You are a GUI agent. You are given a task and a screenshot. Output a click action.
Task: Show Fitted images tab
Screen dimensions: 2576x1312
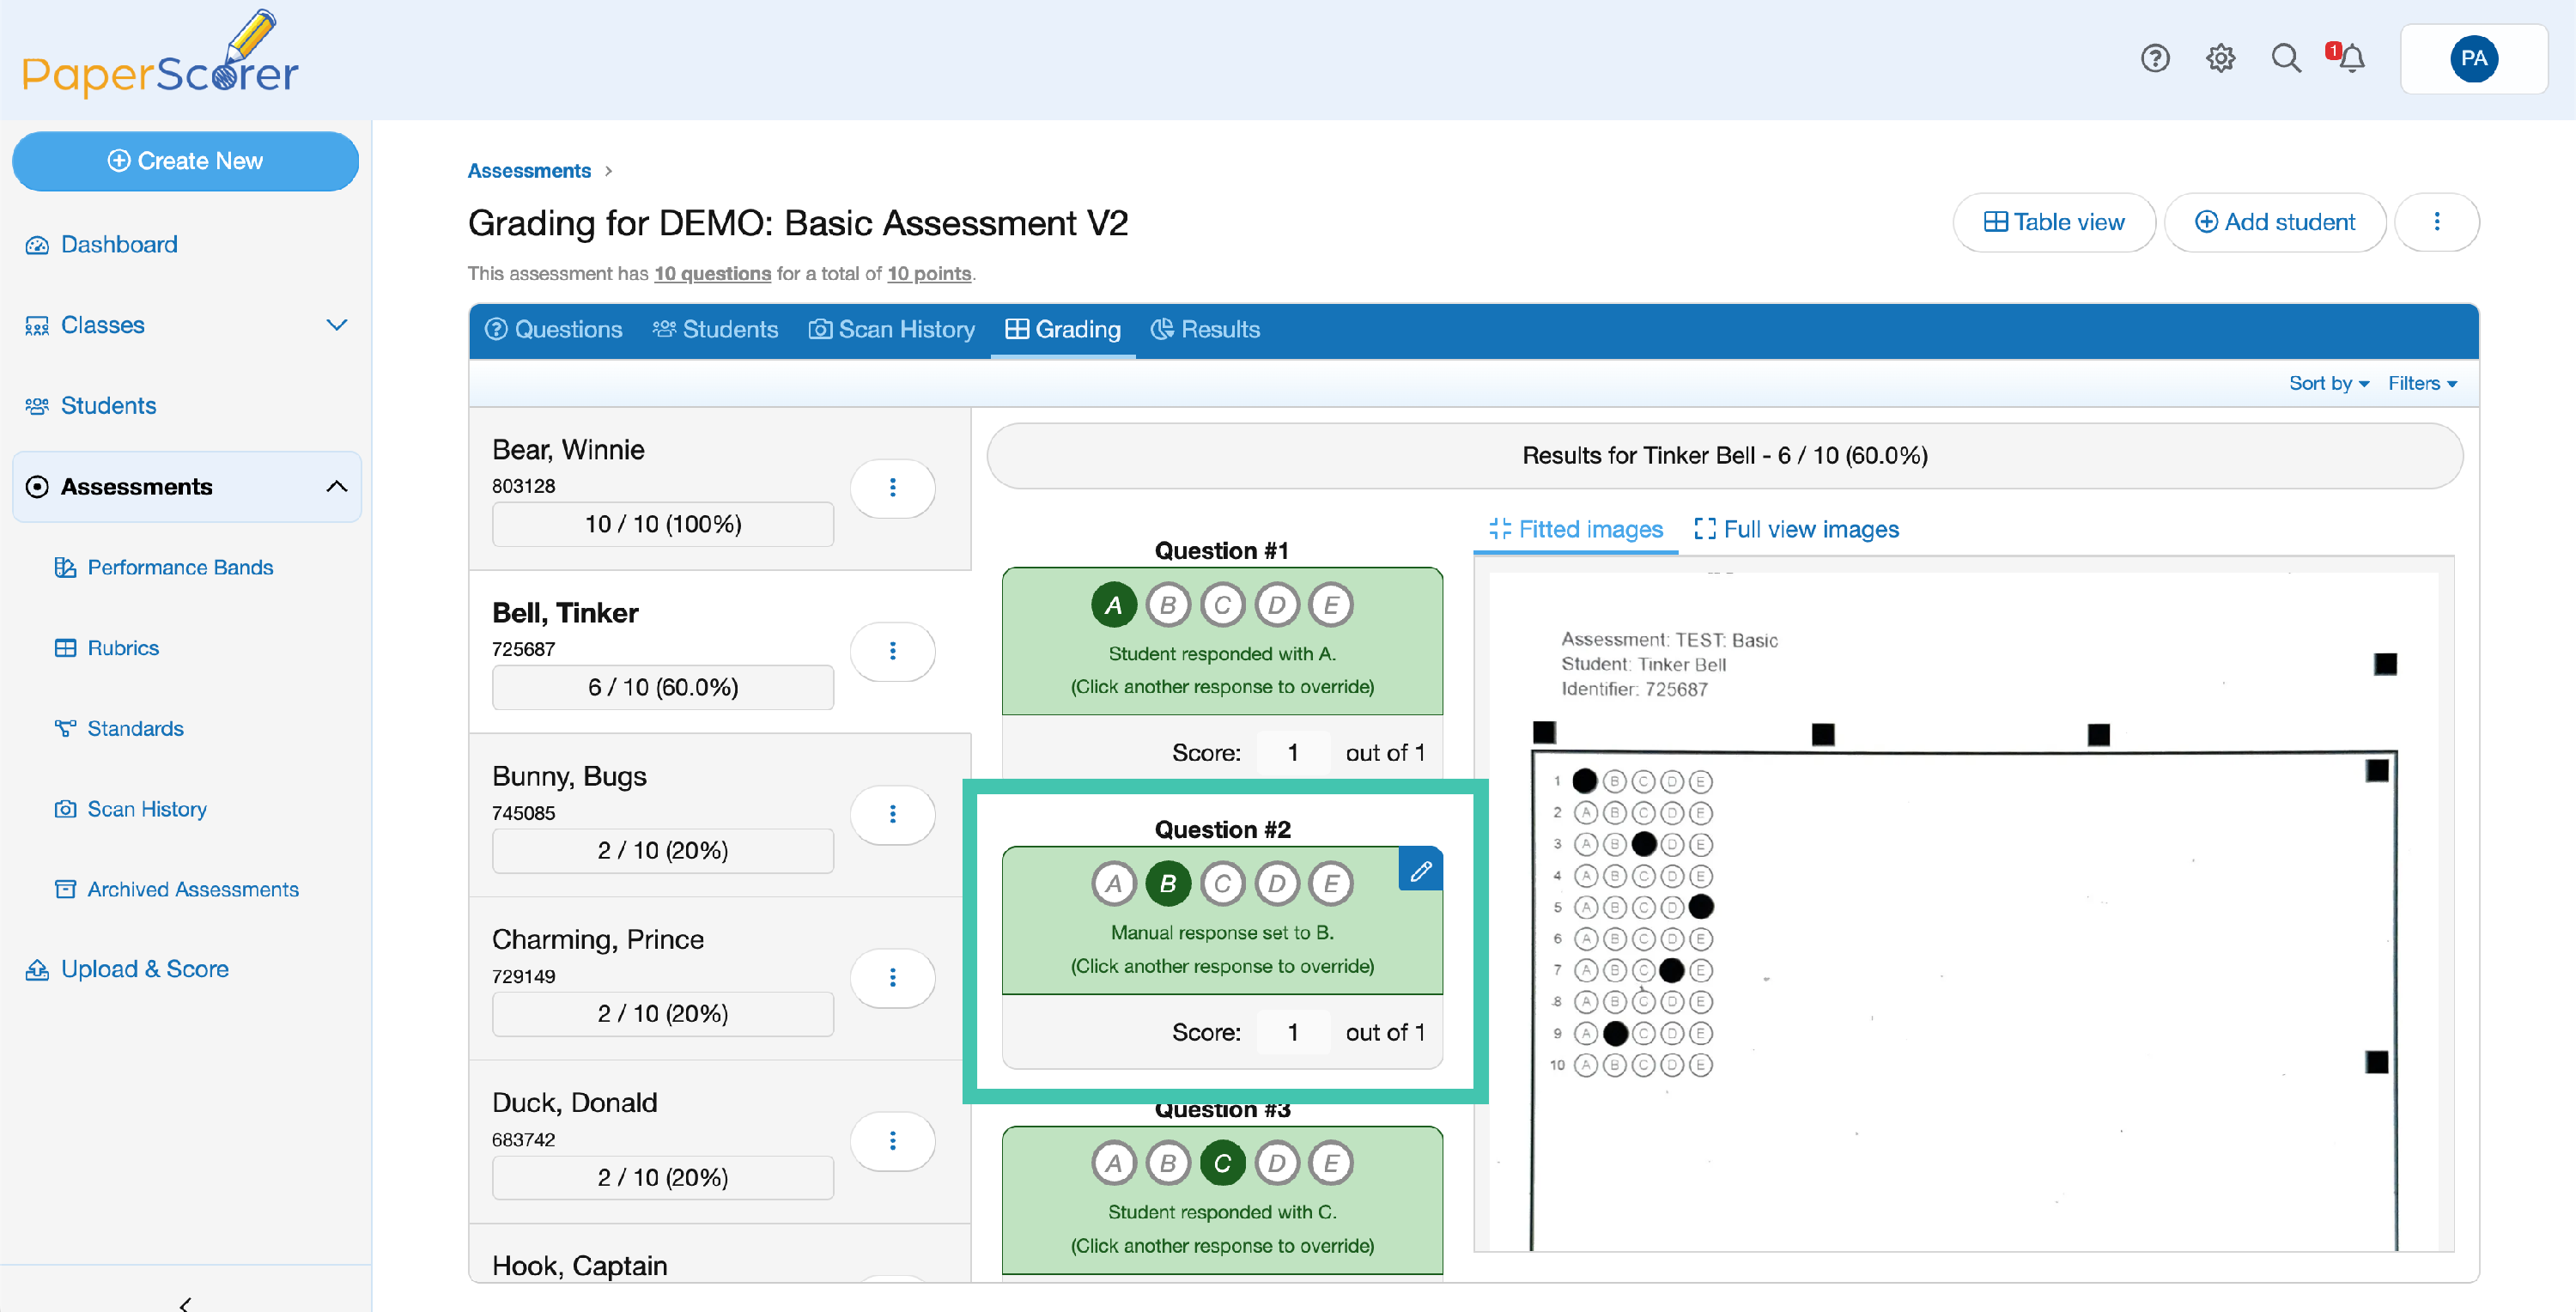[x=1575, y=530]
